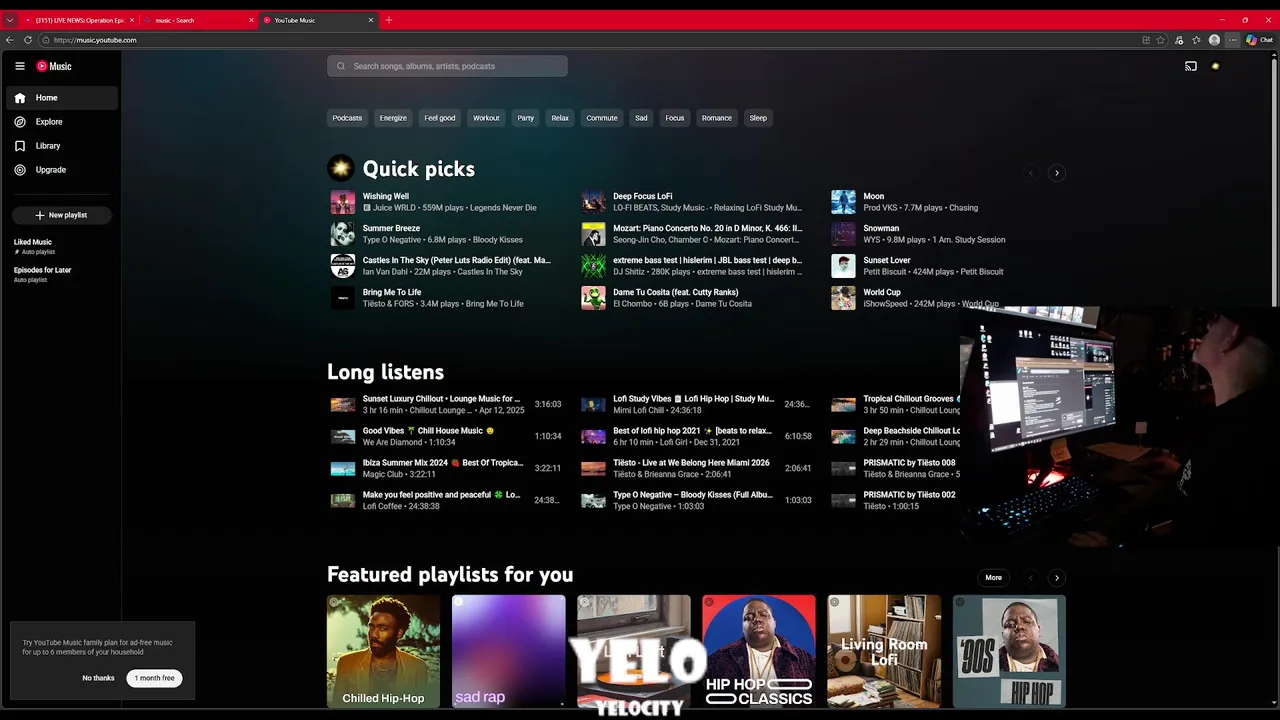The width and height of the screenshot is (1280, 720).
Task: Open Living Room Lofi playlist card
Action: tap(884, 651)
